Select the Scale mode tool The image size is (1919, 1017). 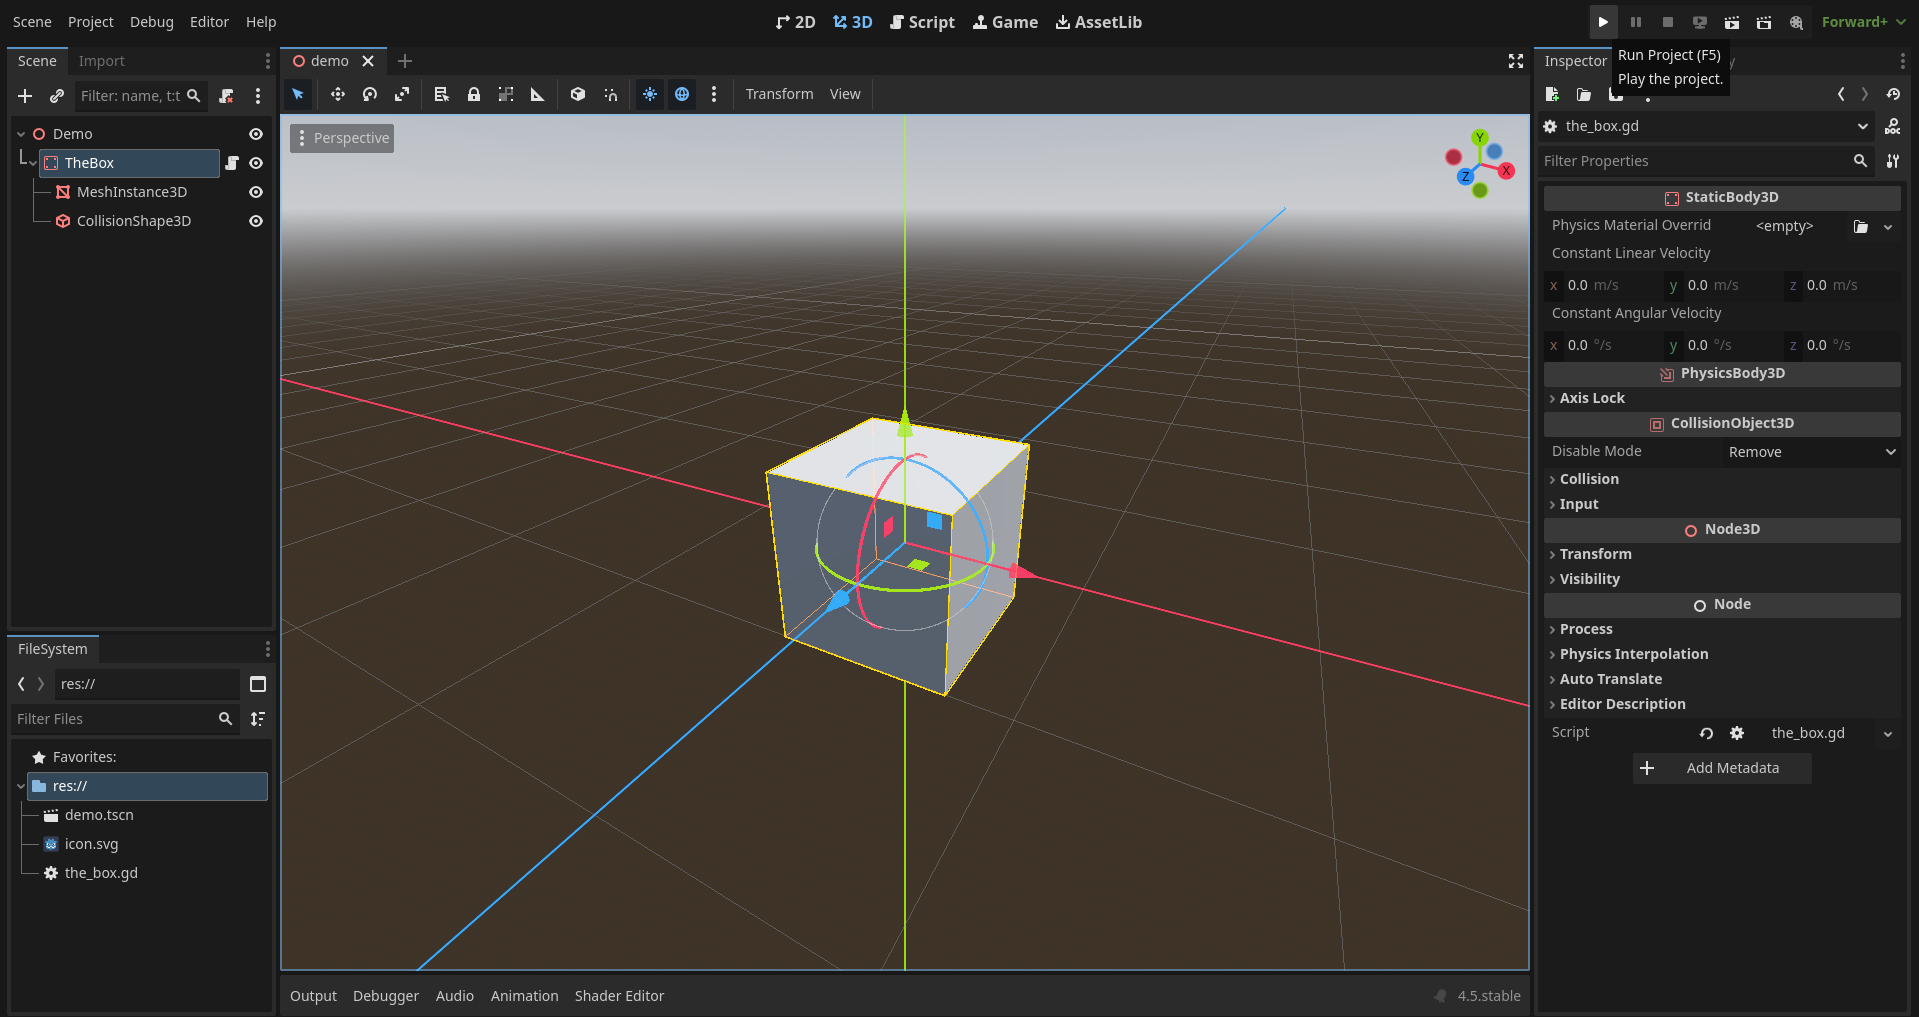(x=402, y=94)
